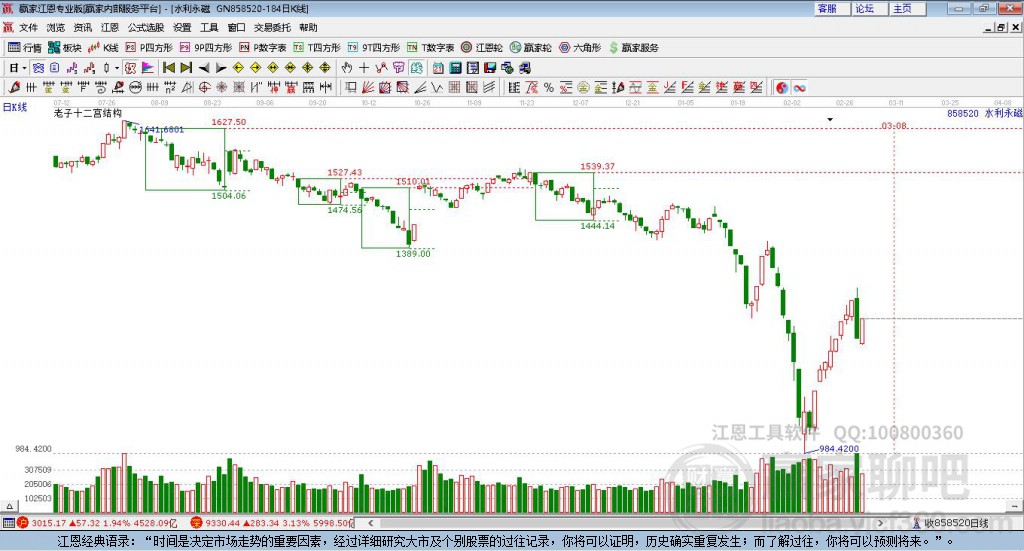Jump to first bar with skip-back icon
The image size is (1024, 551).
pos(168,68)
